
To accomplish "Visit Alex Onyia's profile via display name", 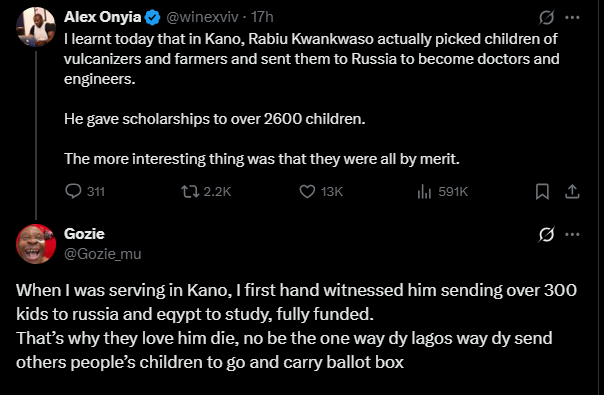I will (x=102, y=17).
